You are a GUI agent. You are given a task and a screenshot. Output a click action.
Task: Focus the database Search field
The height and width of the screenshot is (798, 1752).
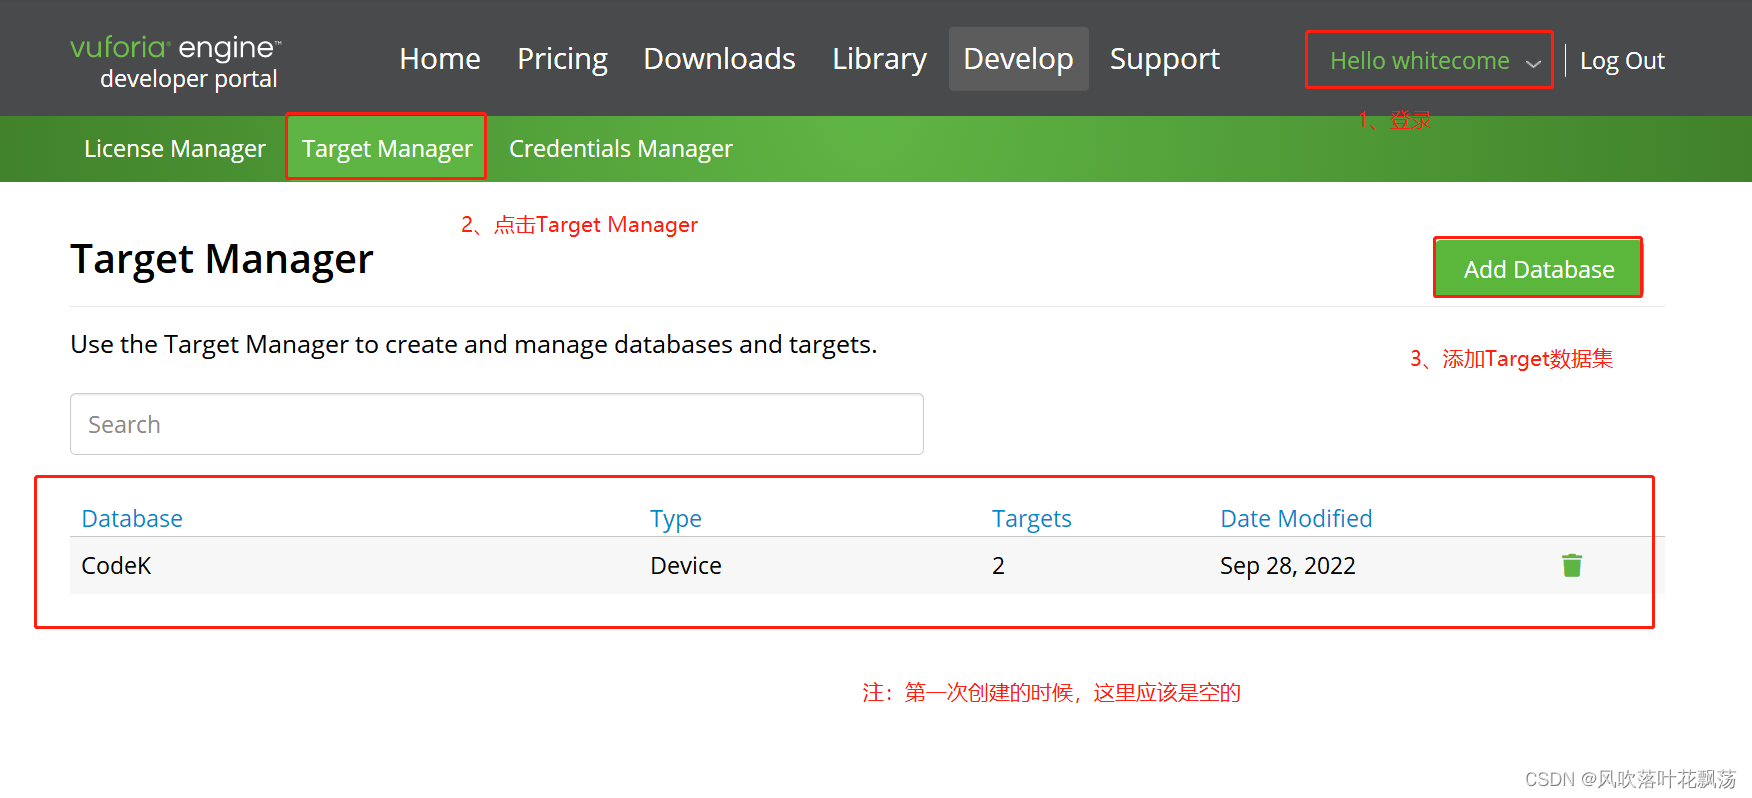497,424
